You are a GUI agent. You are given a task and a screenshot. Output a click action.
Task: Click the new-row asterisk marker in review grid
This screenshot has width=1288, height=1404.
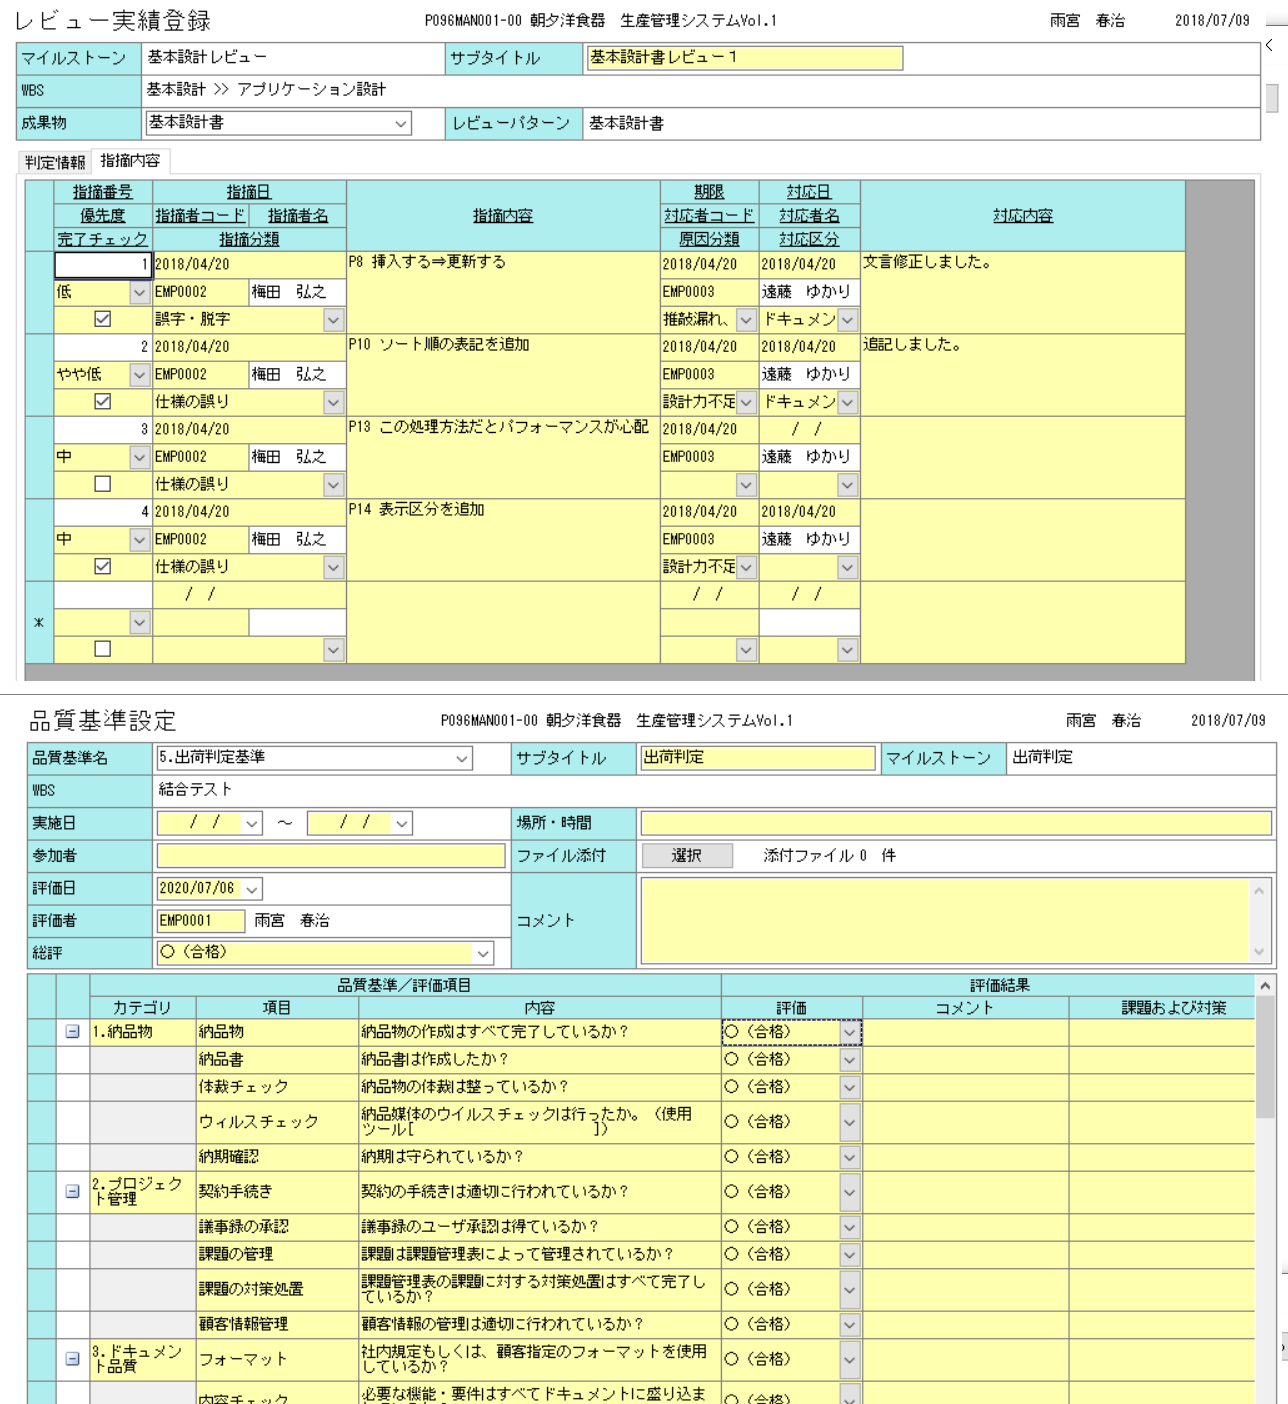pyautogui.click(x=39, y=622)
